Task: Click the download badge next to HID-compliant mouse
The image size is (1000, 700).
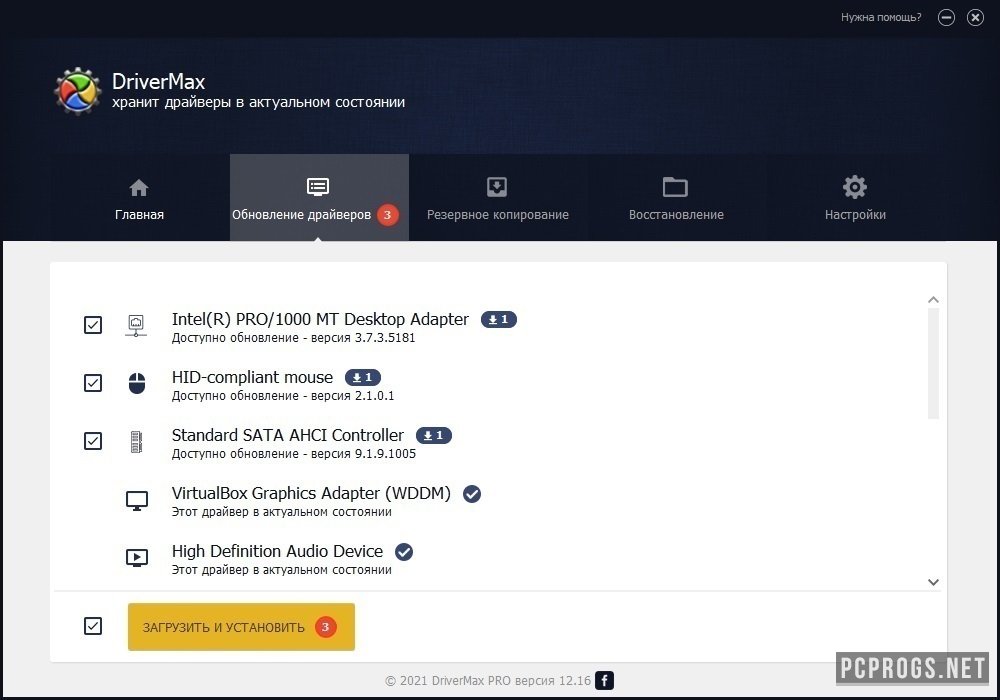Action: [x=362, y=377]
